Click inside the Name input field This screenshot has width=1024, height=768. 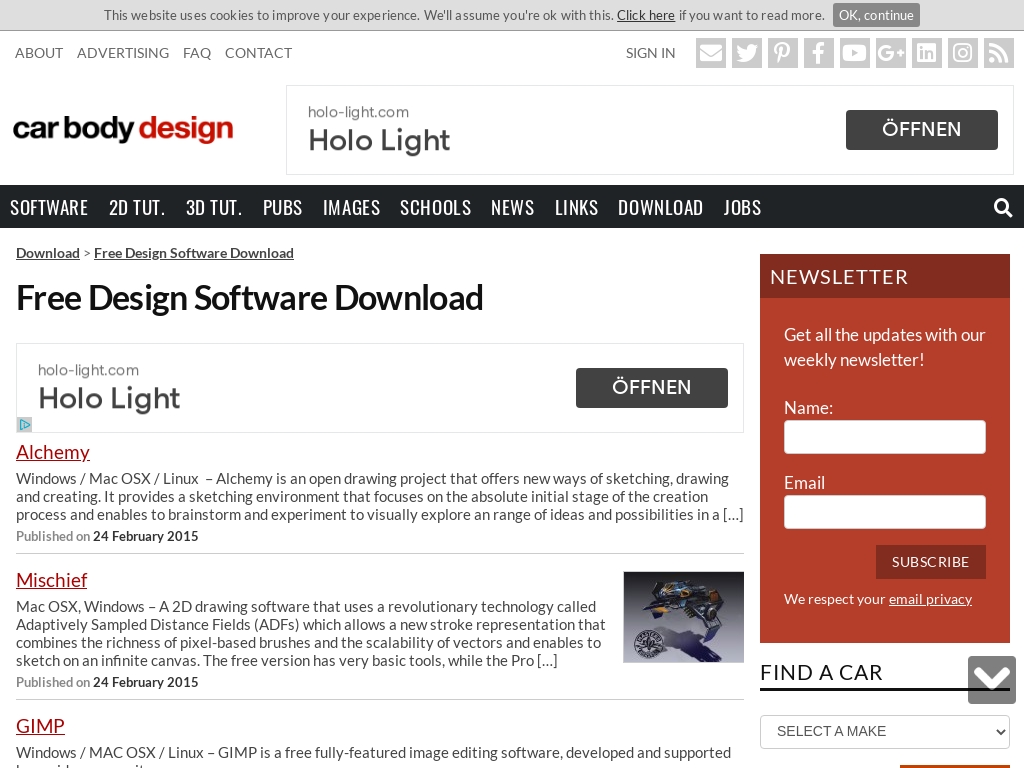pyautogui.click(x=885, y=437)
